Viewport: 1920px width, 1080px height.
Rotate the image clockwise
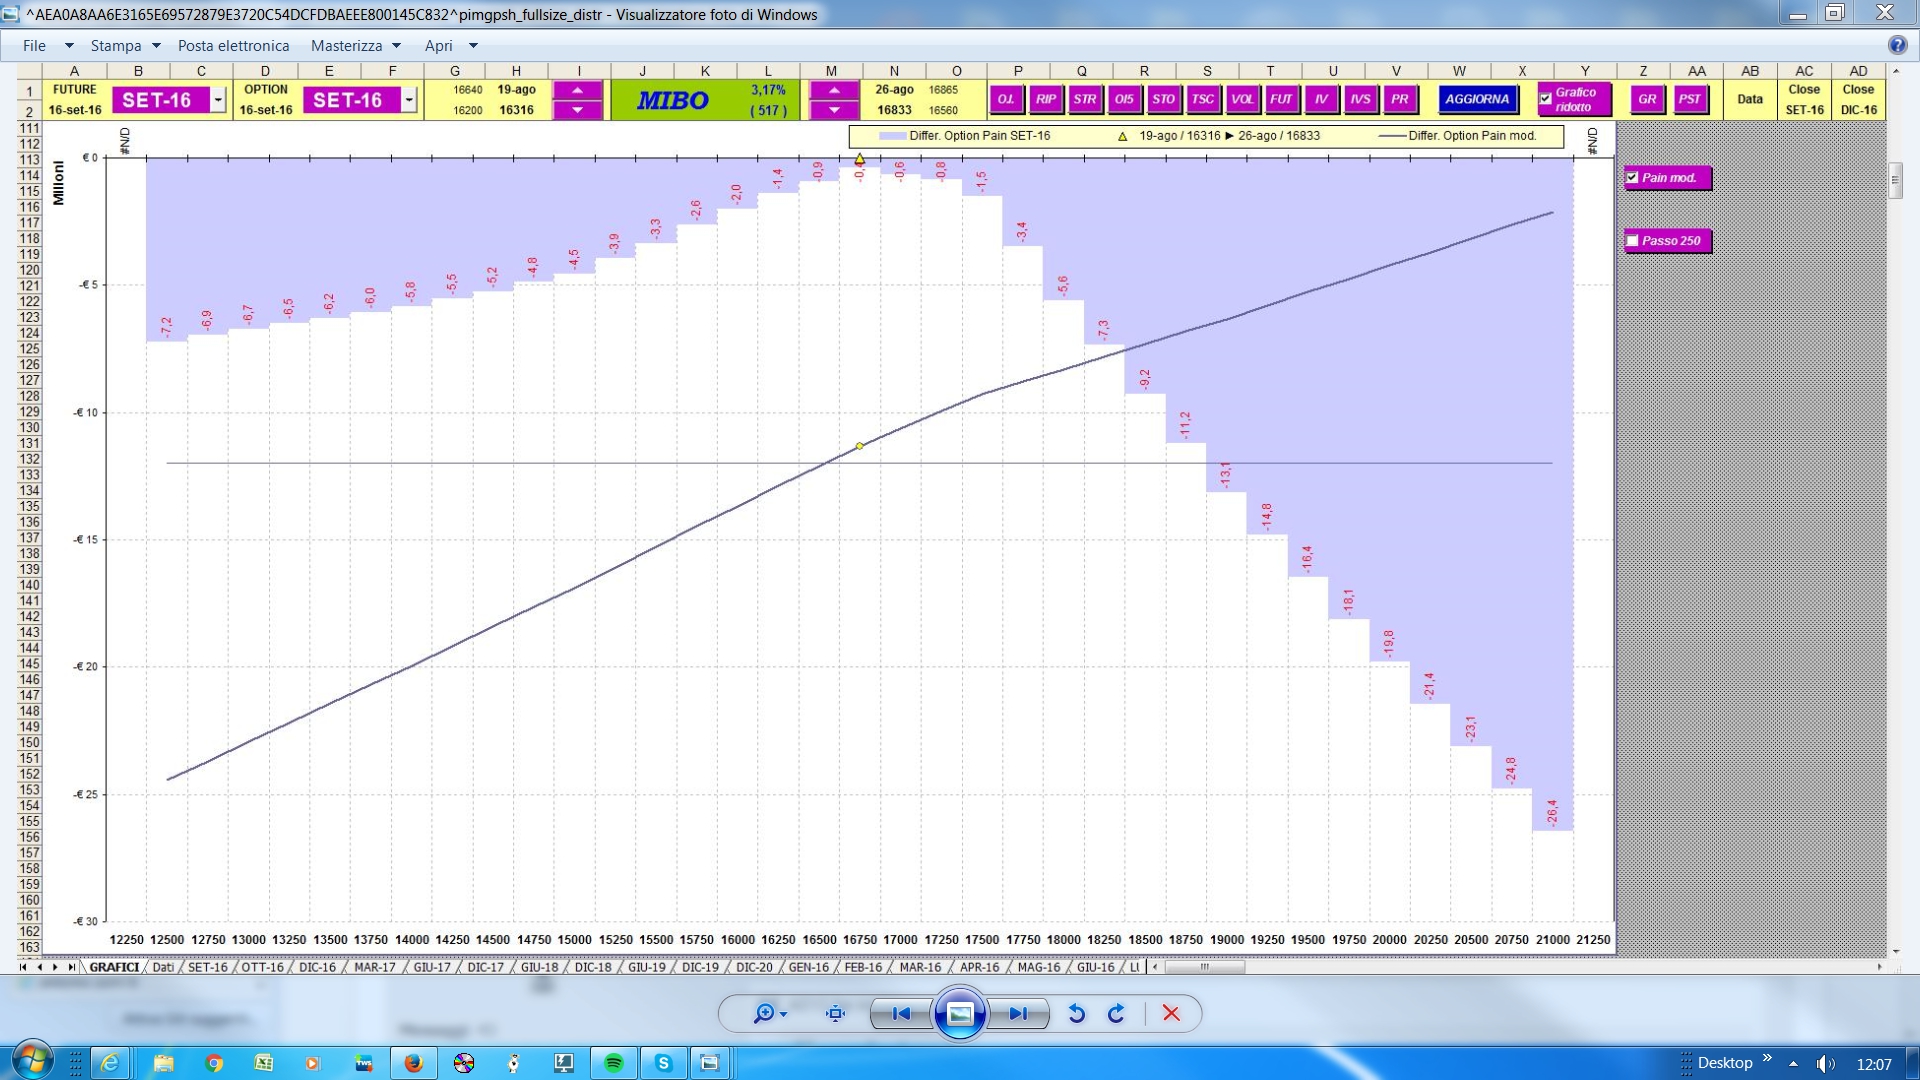1116,1014
